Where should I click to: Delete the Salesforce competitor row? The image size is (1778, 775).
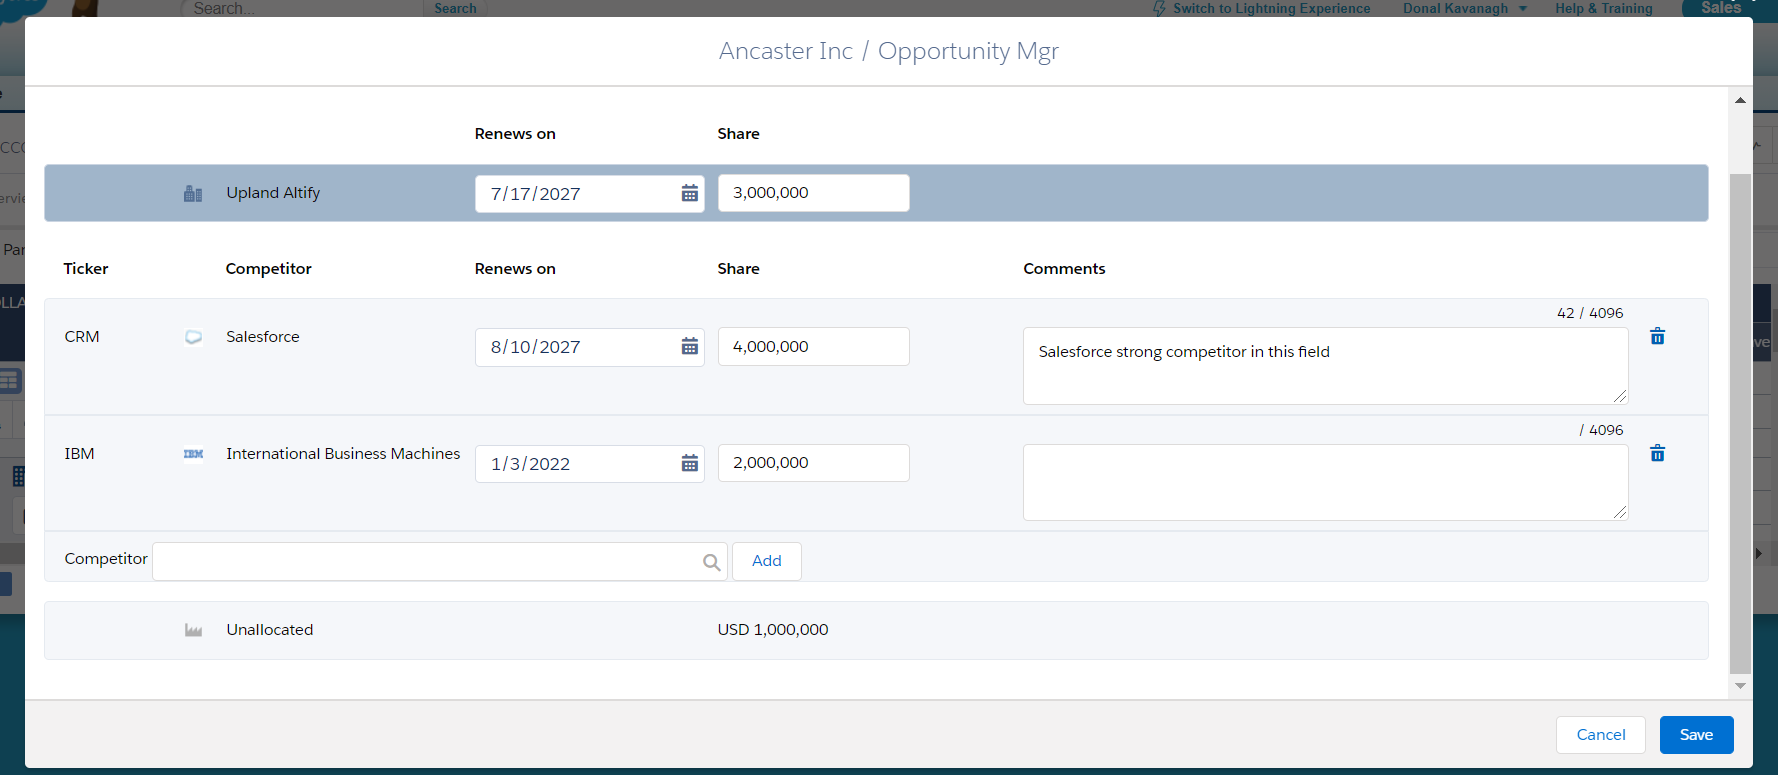(1657, 336)
